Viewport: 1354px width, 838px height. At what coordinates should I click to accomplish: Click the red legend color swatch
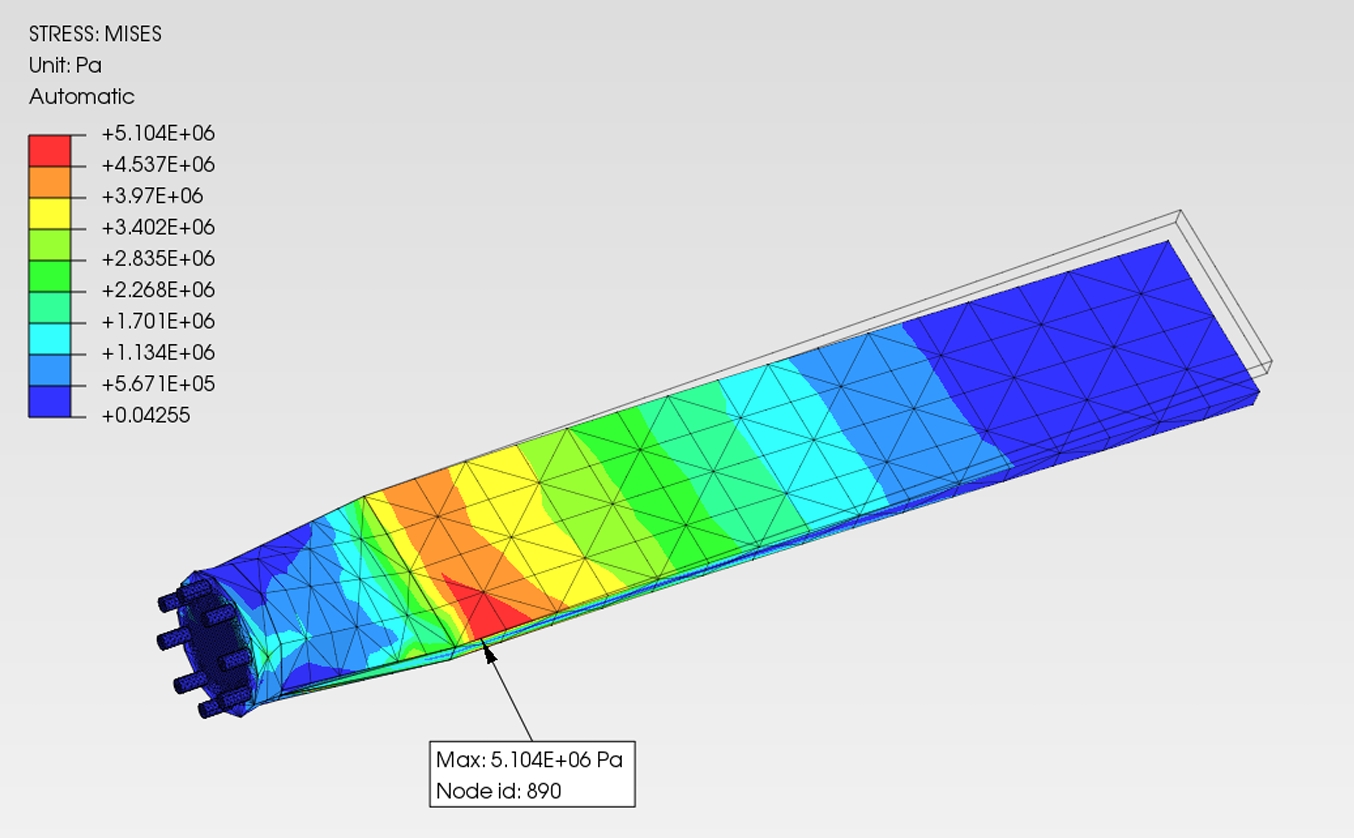50,150
